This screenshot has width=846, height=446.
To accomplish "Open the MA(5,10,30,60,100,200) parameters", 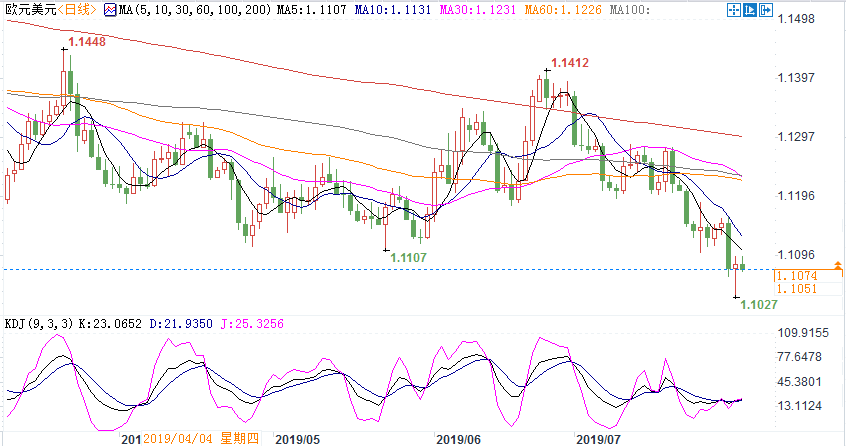I will (179, 9).
